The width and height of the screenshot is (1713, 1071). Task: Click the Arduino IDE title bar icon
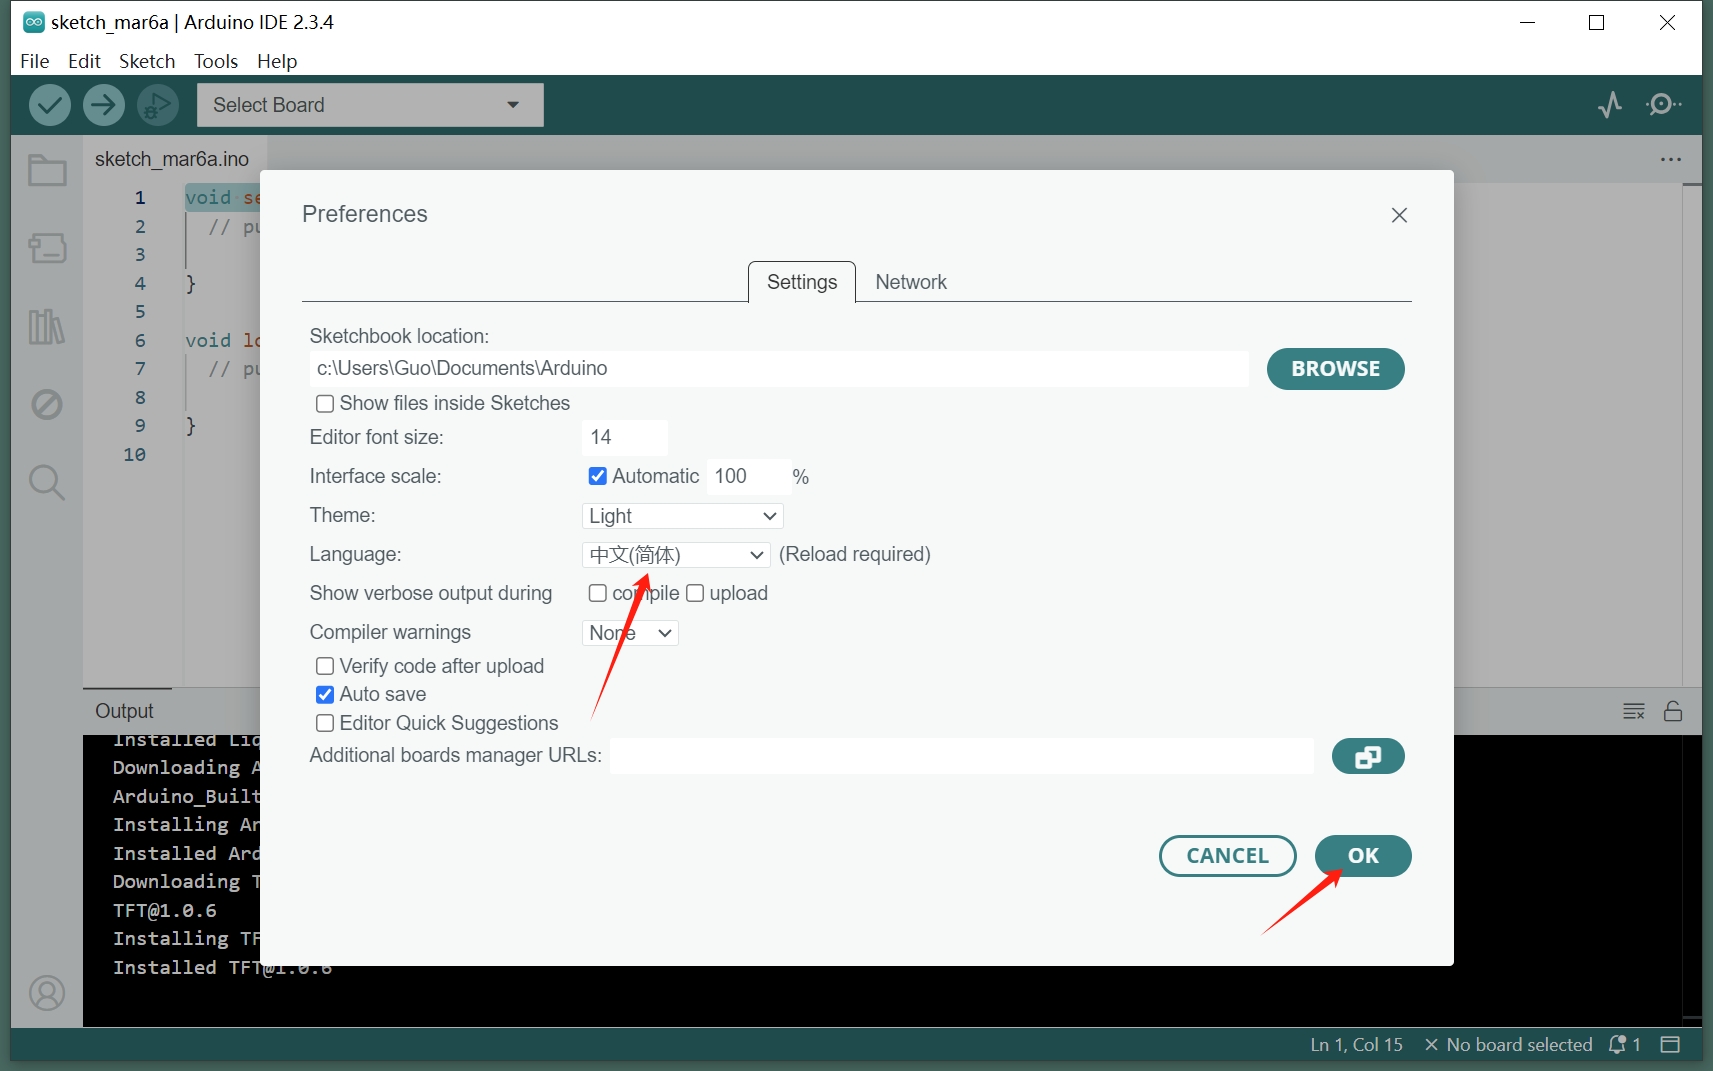click(x=34, y=22)
